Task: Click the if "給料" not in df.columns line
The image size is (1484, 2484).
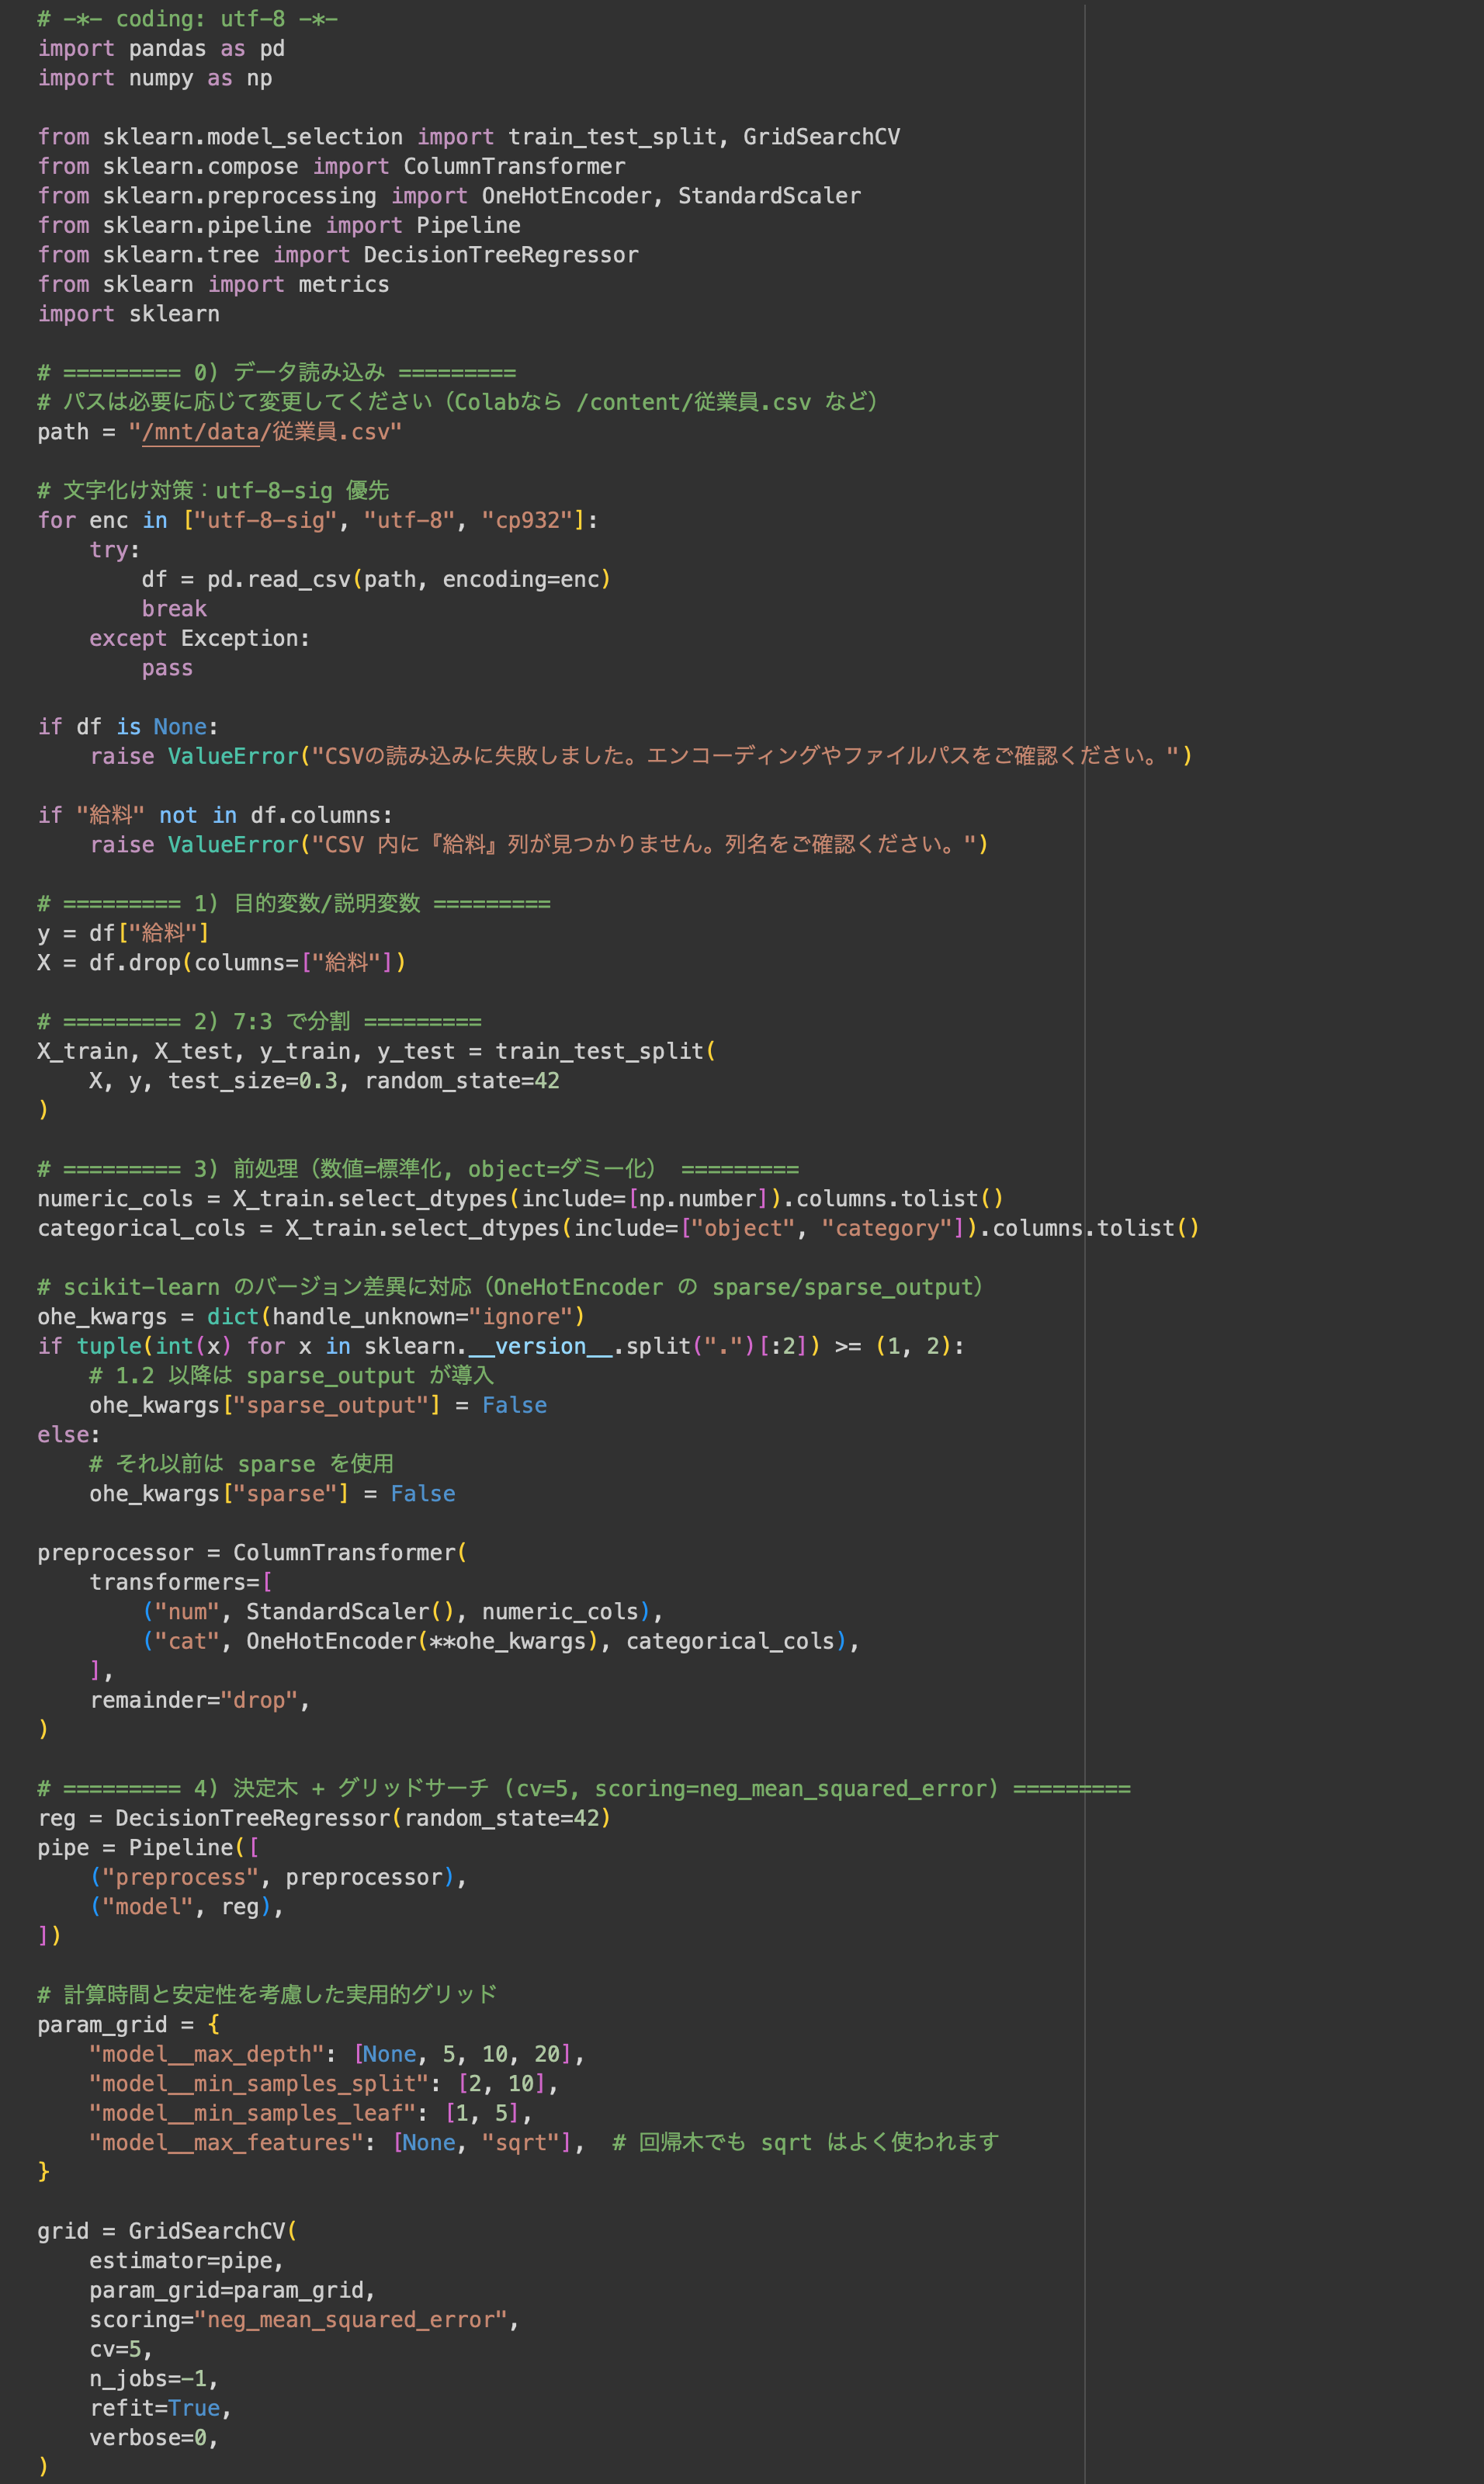Action: click(x=215, y=815)
